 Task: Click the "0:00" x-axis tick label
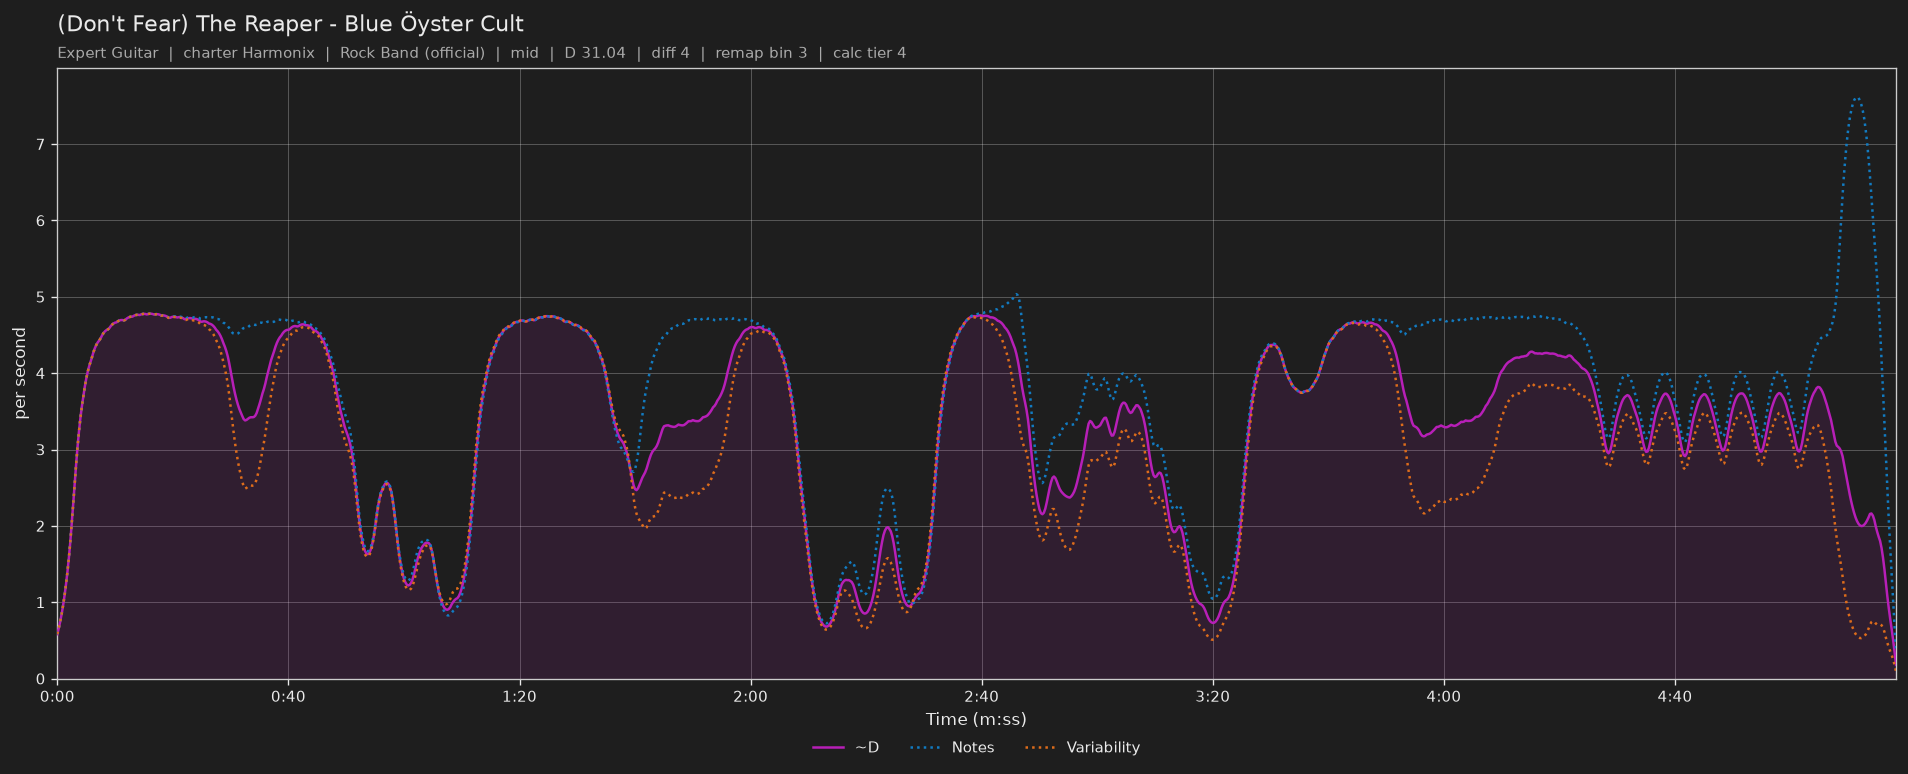point(57,696)
